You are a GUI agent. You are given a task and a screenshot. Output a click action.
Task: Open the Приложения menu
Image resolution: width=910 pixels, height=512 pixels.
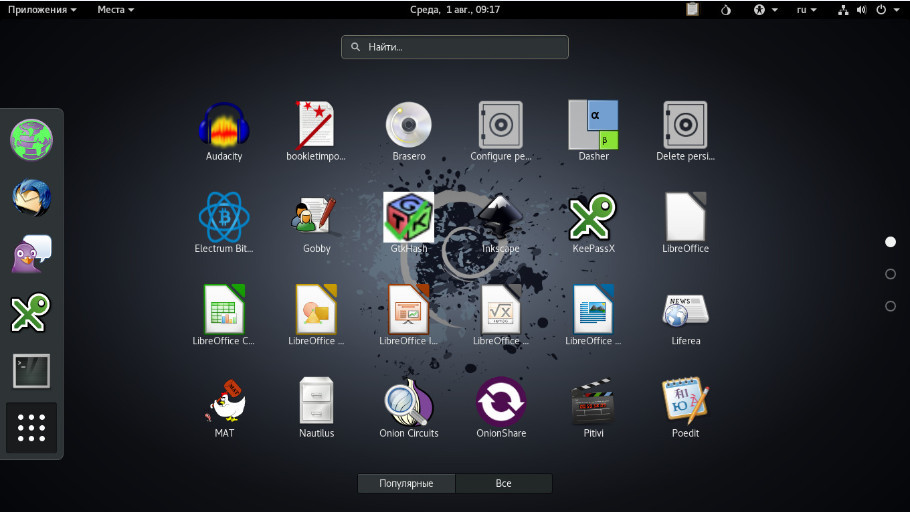[42, 9]
